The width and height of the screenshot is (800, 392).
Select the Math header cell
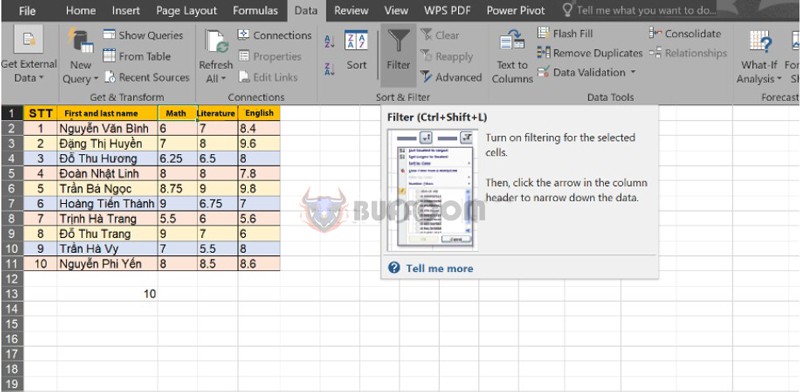click(178, 113)
